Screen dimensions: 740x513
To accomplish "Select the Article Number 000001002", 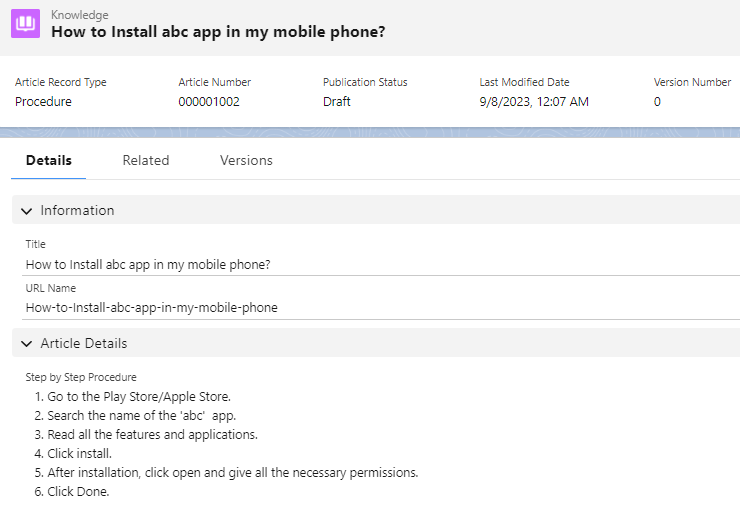I will point(209,101).
